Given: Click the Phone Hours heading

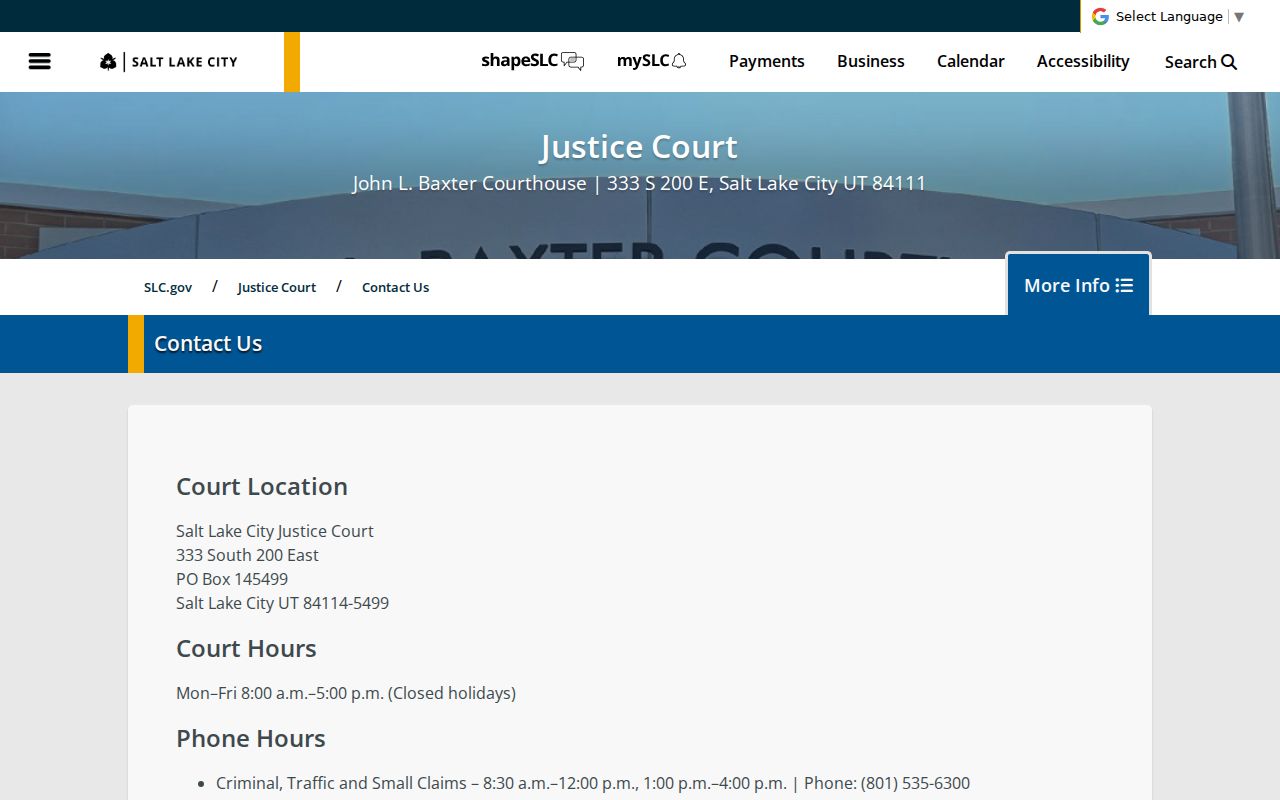Looking at the screenshot, I should [251, 738].
